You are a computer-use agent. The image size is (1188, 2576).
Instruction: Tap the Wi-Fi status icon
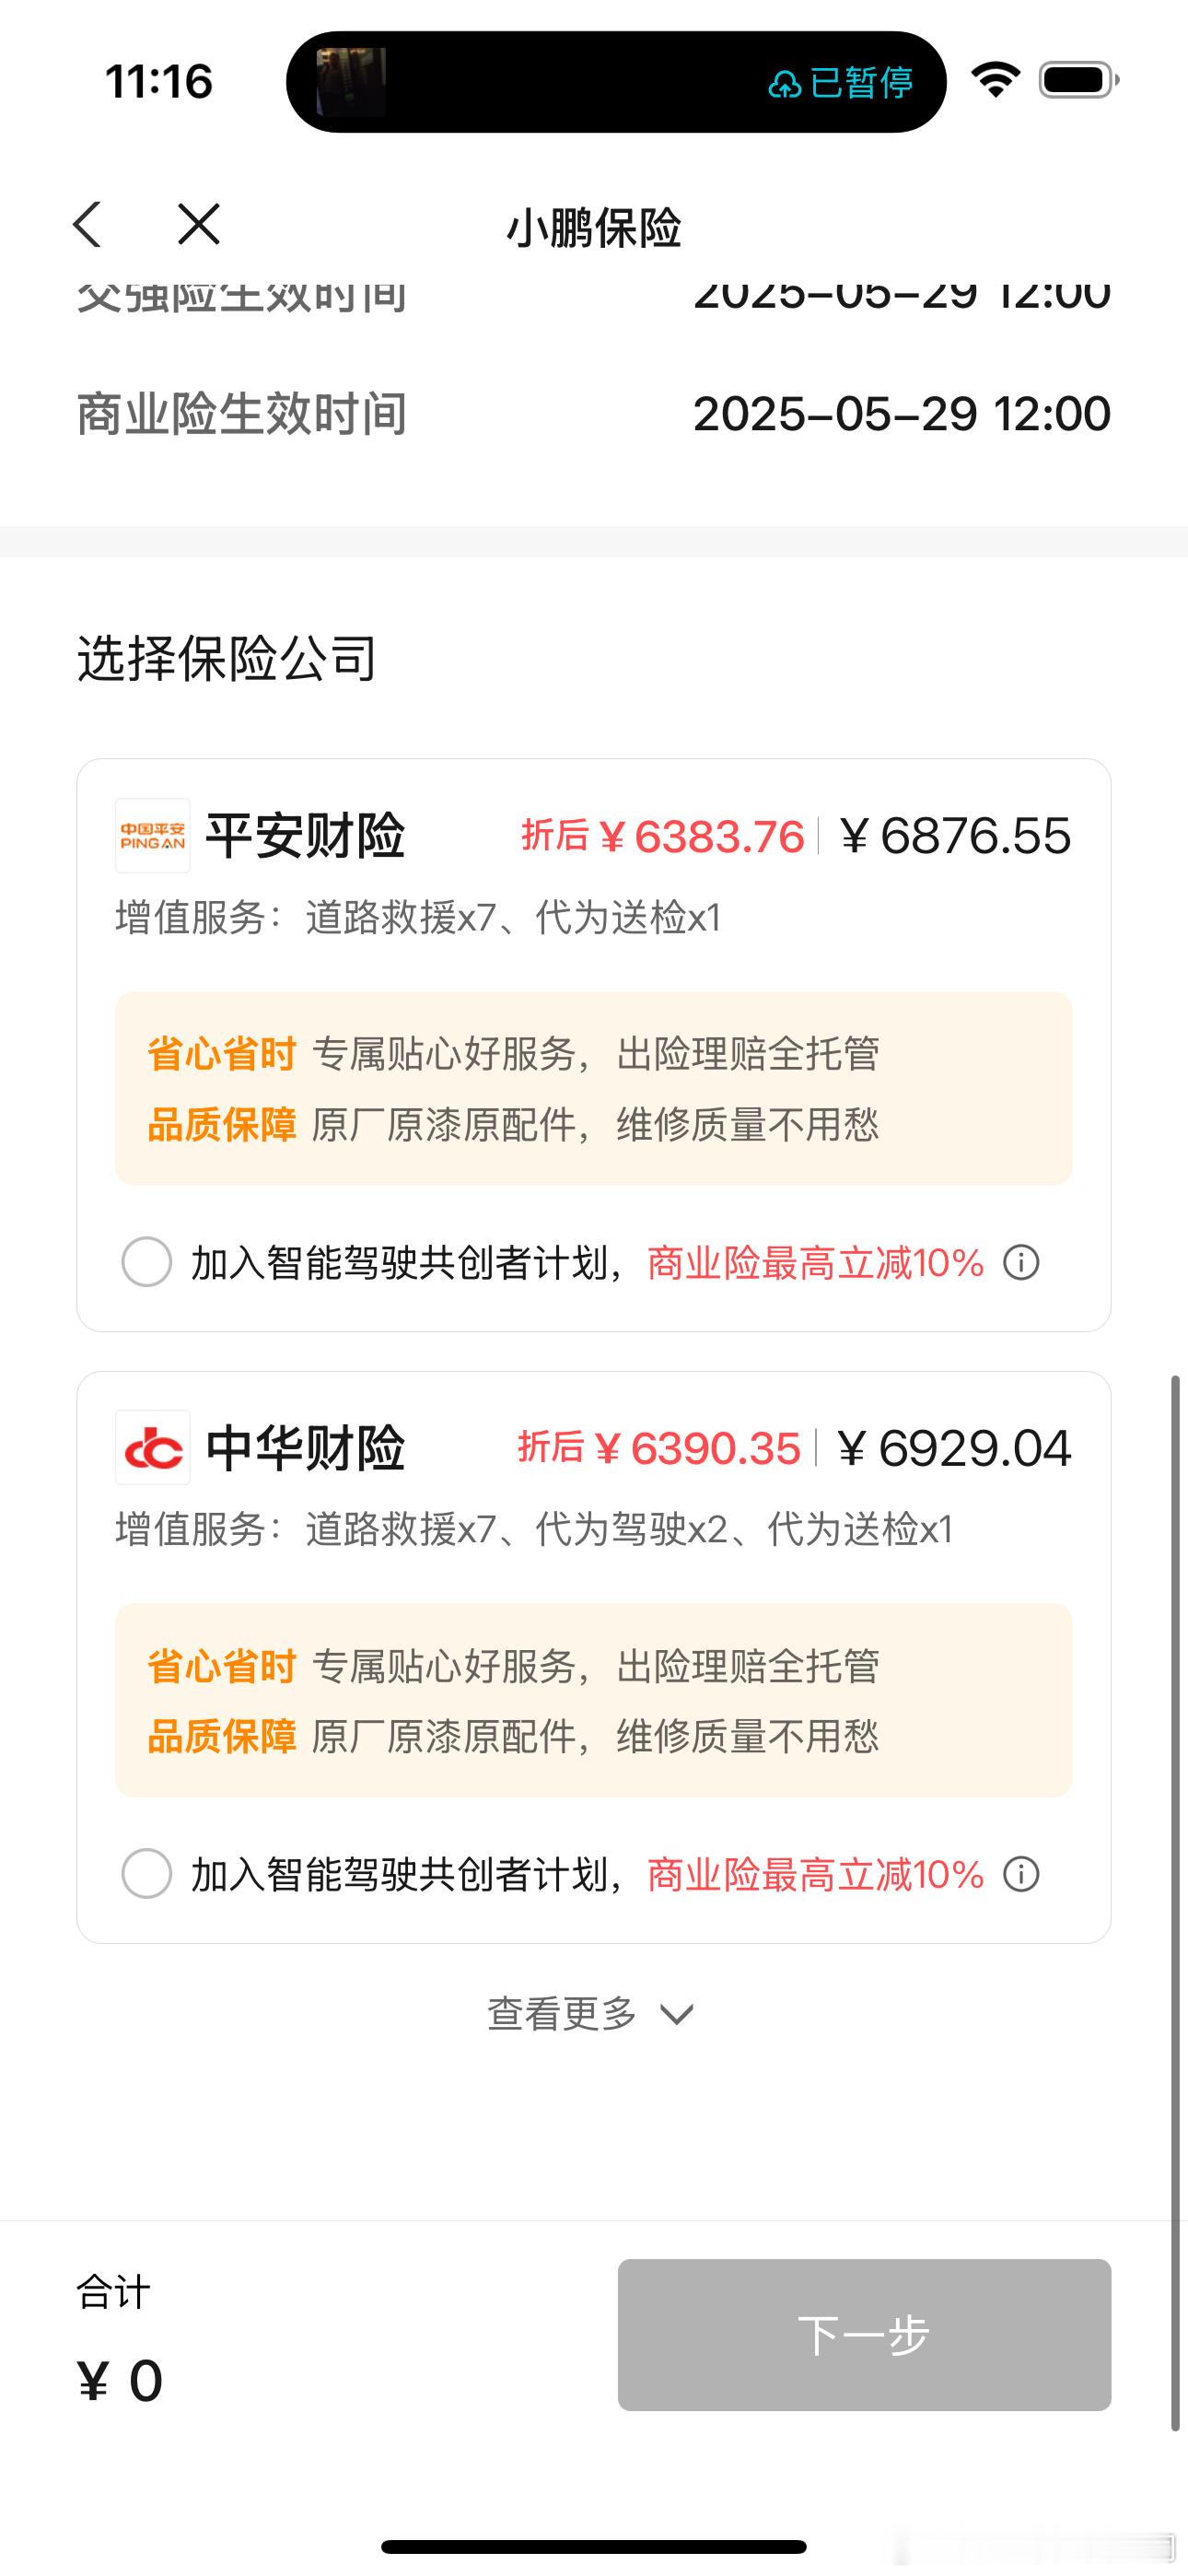(x=995, y=79)
